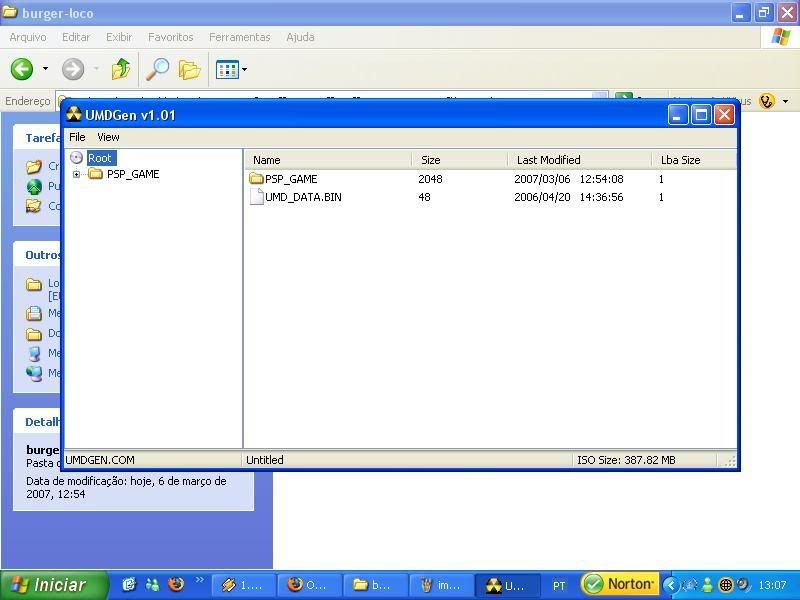Select the Root disc icon in UMDGen tree
The width and height of the screenshot is (800, 600).
[77, 158]
